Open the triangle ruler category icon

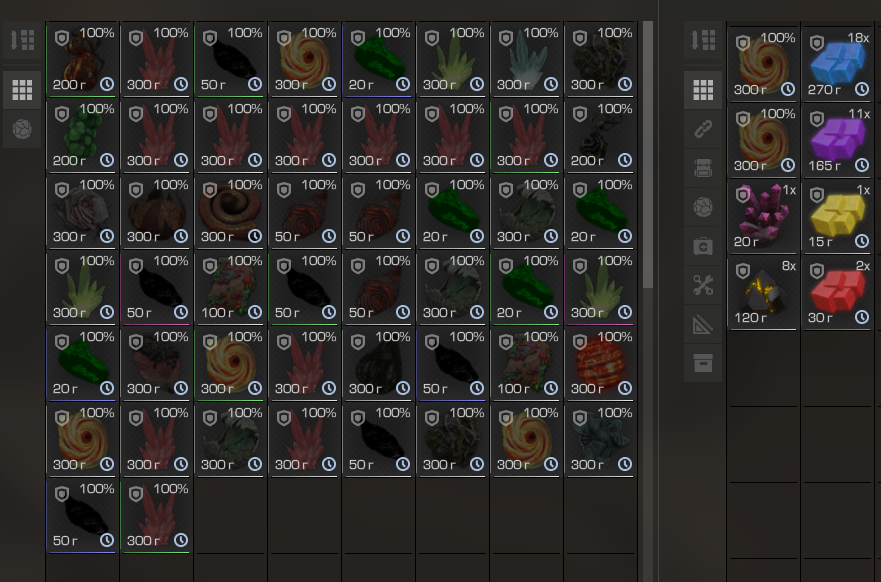[x=703, y=324]
